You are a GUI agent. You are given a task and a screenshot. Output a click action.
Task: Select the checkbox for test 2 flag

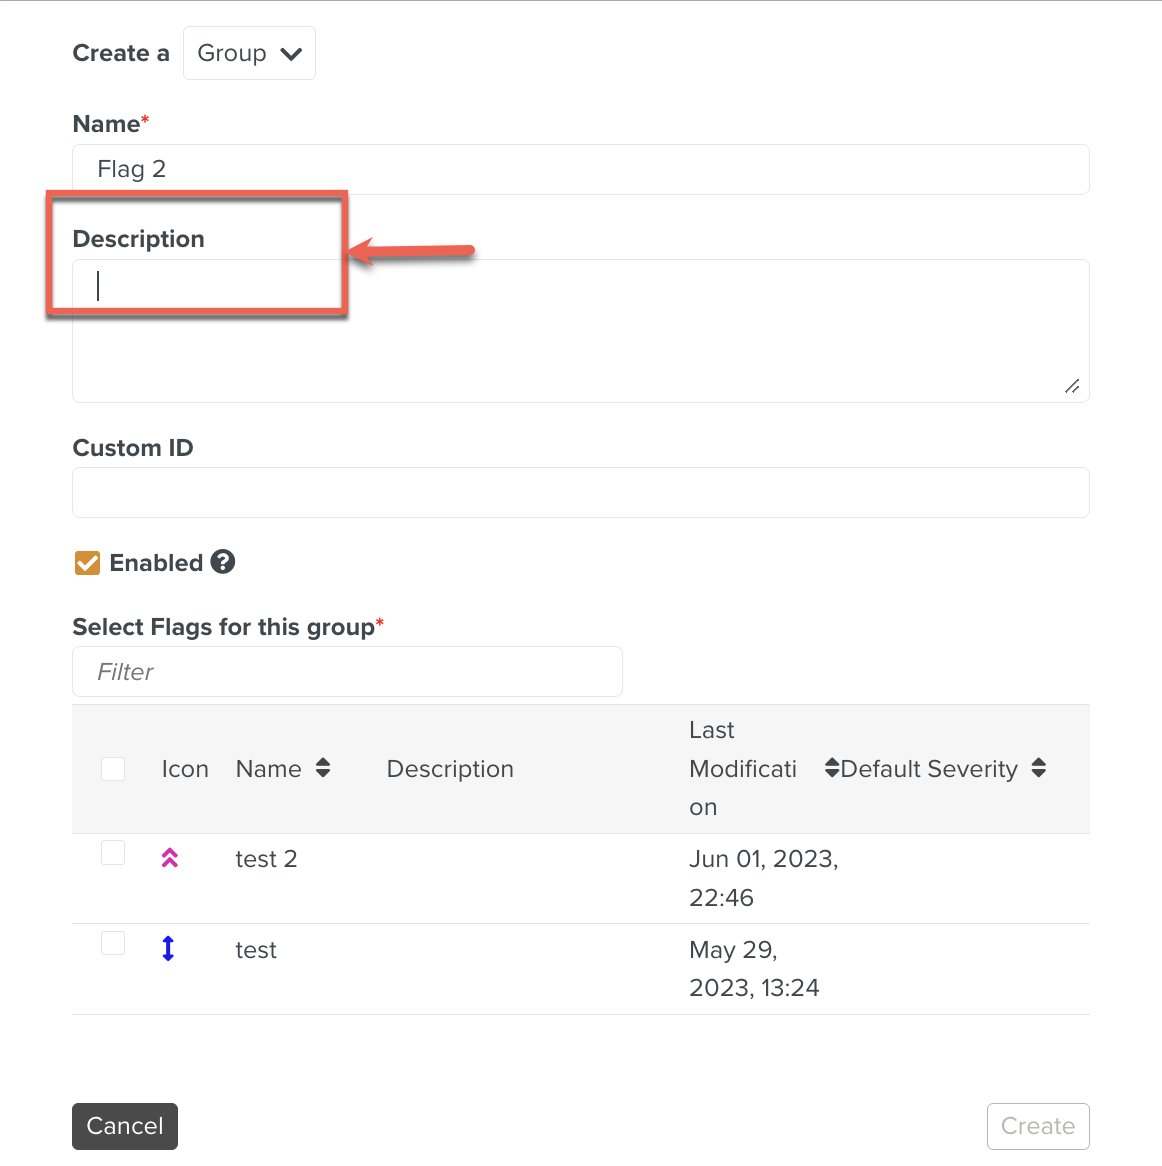[113, 852]
